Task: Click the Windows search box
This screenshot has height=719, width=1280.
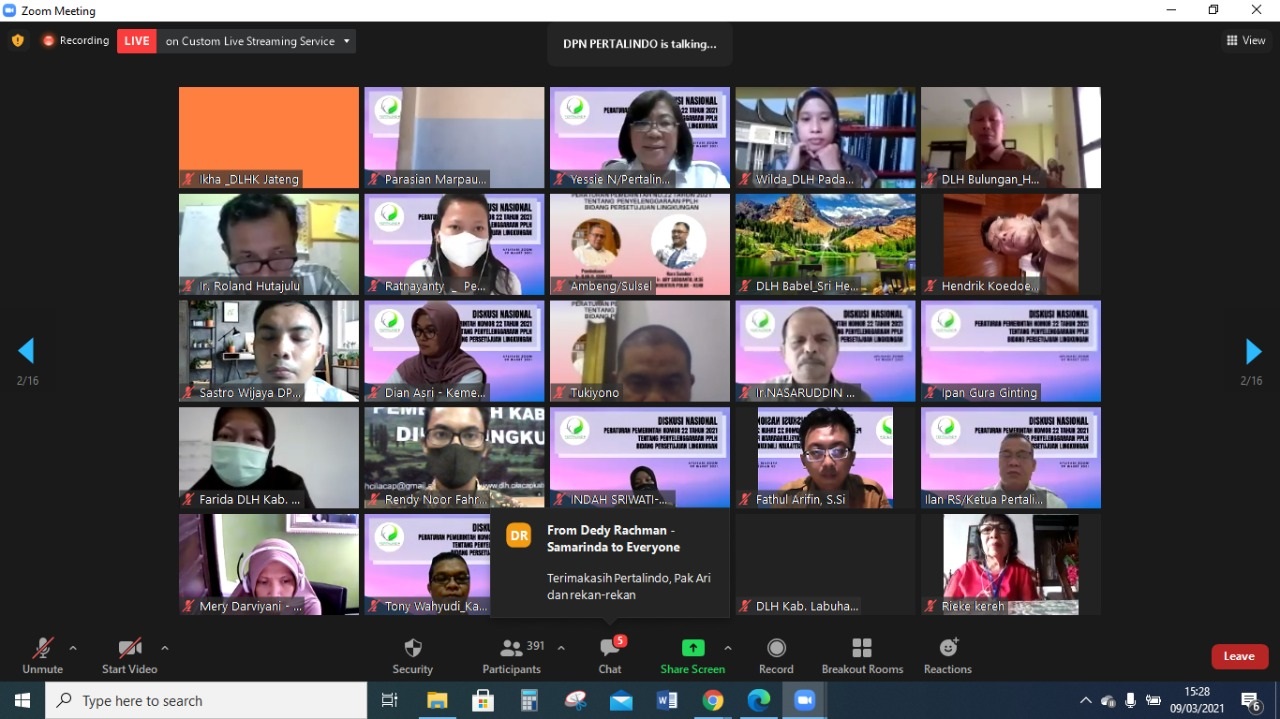Action: pyautogui.click(x=206, y=701)
